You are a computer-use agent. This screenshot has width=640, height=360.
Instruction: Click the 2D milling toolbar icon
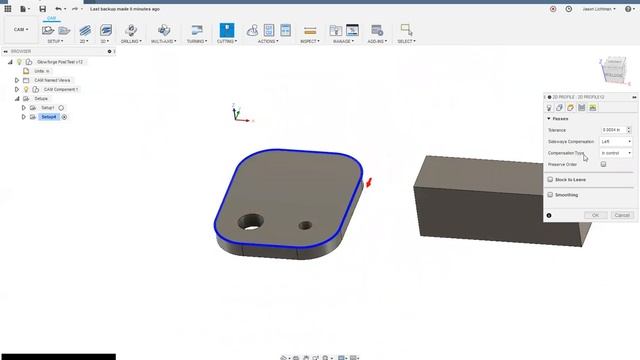pos(85,30)
